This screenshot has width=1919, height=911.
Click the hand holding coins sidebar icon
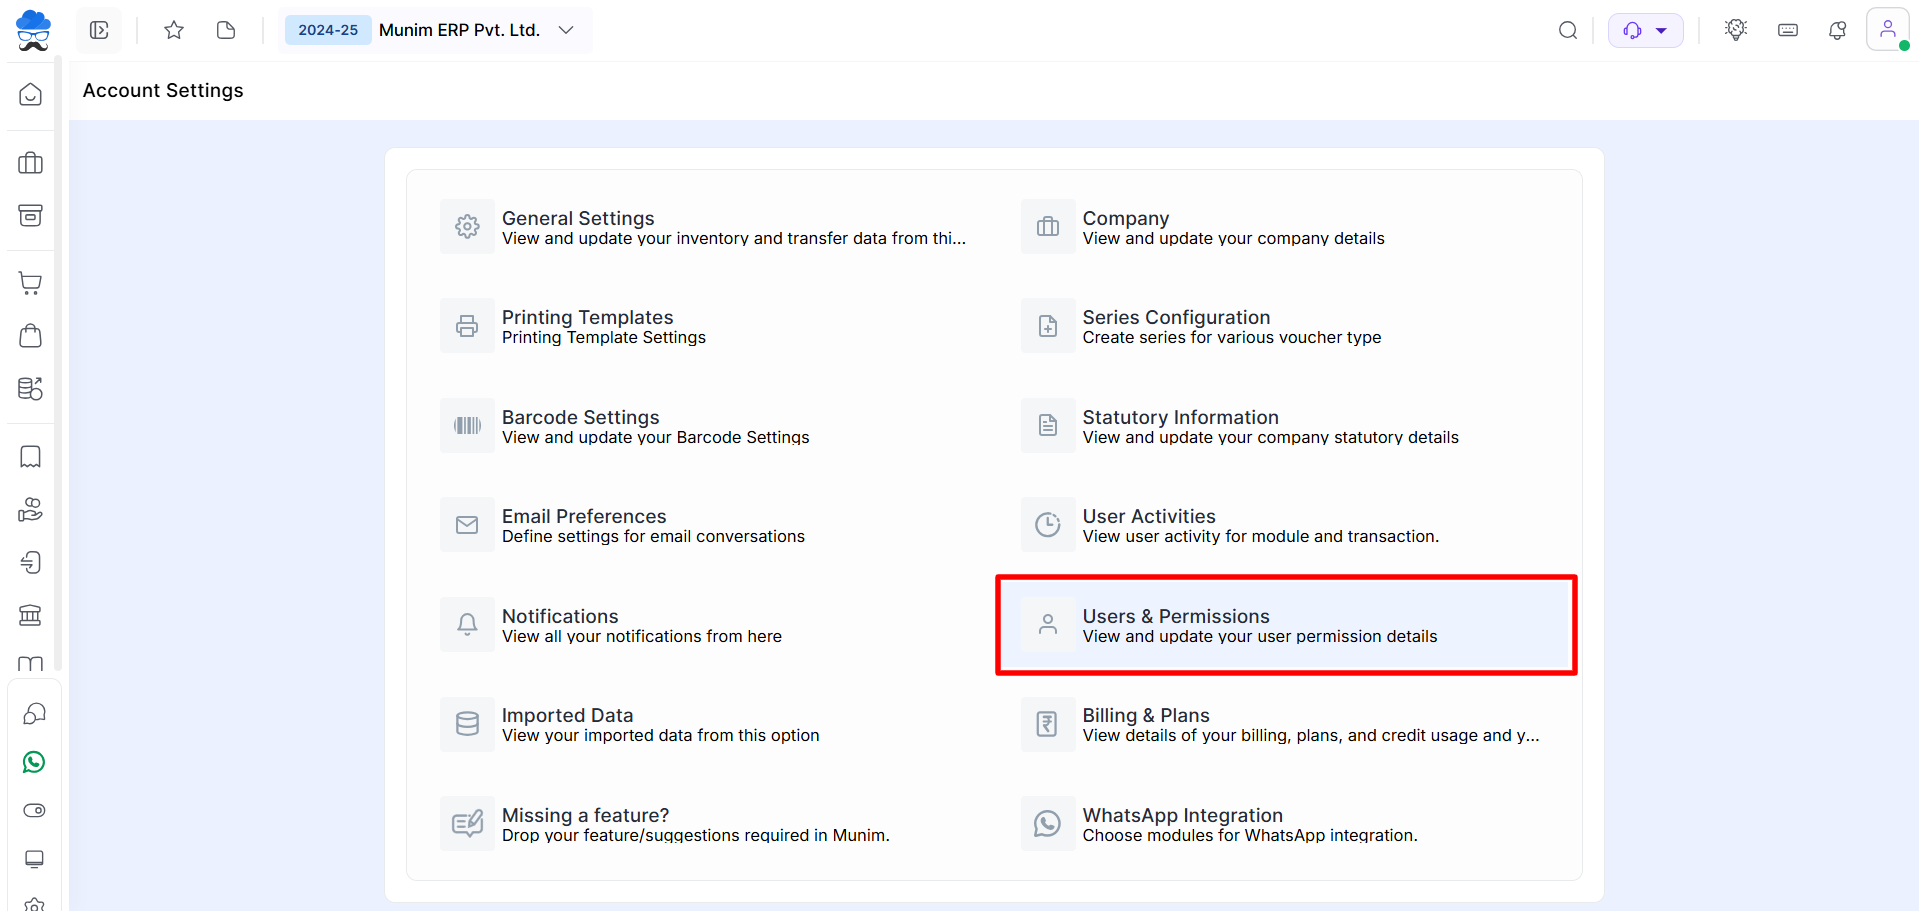(x=31, y=510)
